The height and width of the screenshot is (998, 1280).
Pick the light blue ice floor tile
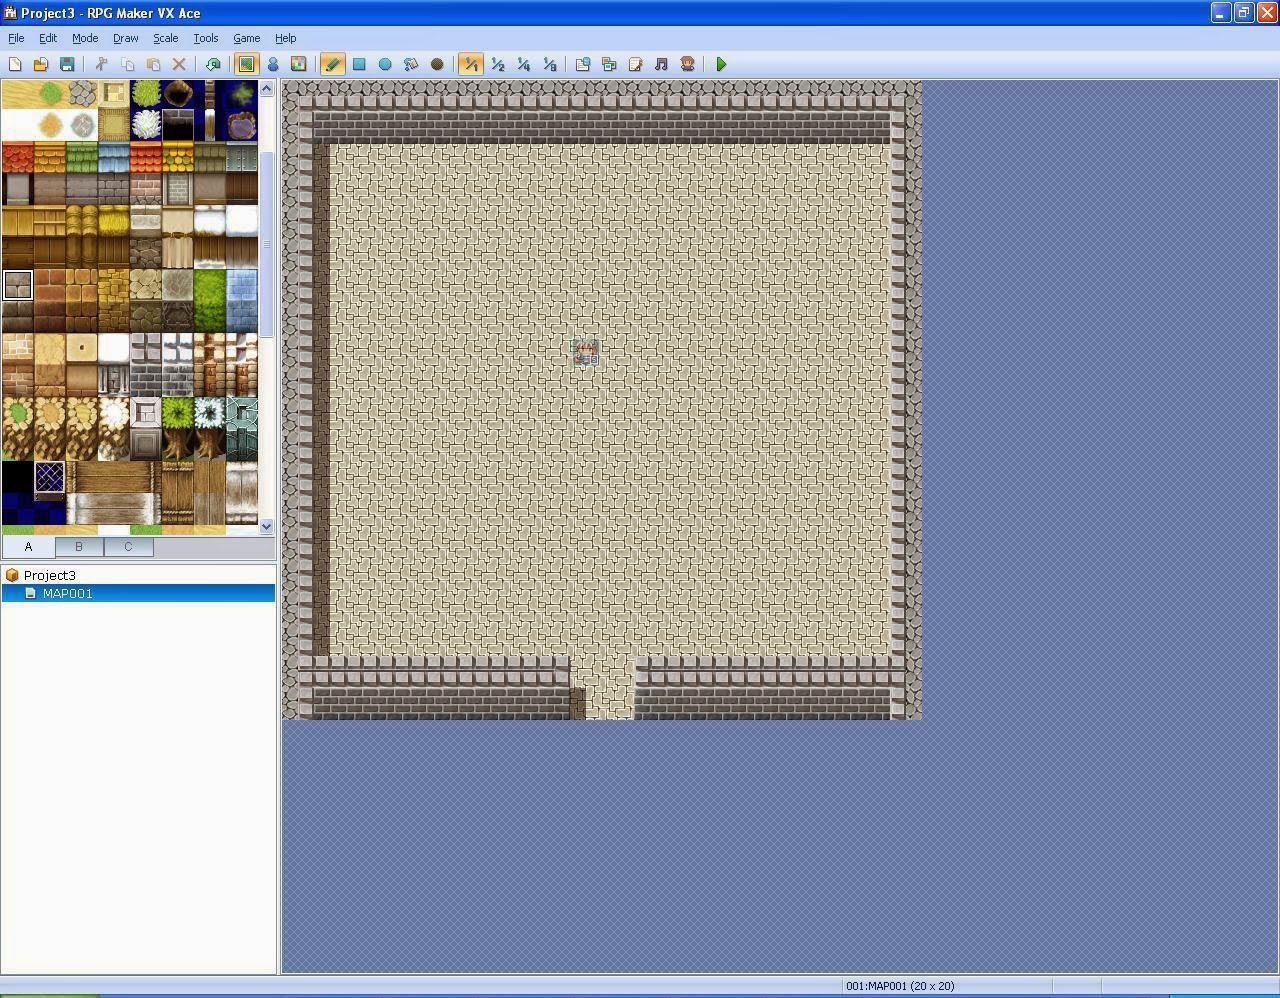tap(242, 285)
